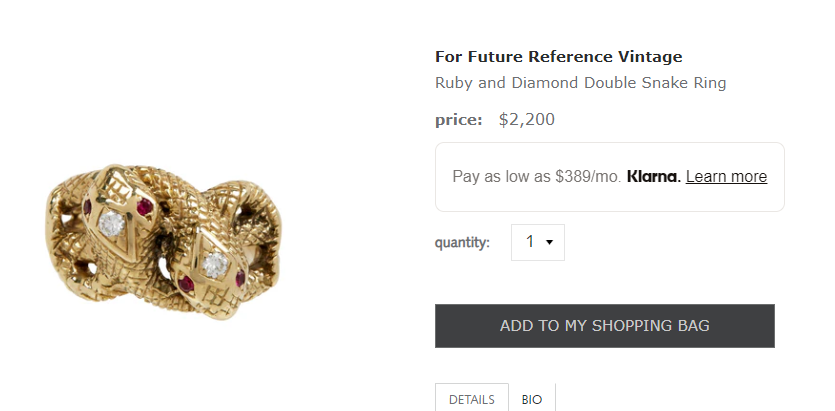Open the Bio tab
This screenshot has height=411, width=835.
[x=532, y=399]
